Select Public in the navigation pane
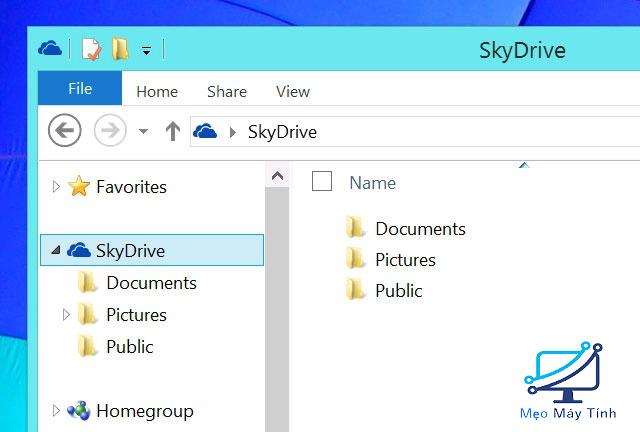The image size is (640, 432). click(x=130, y=347)
